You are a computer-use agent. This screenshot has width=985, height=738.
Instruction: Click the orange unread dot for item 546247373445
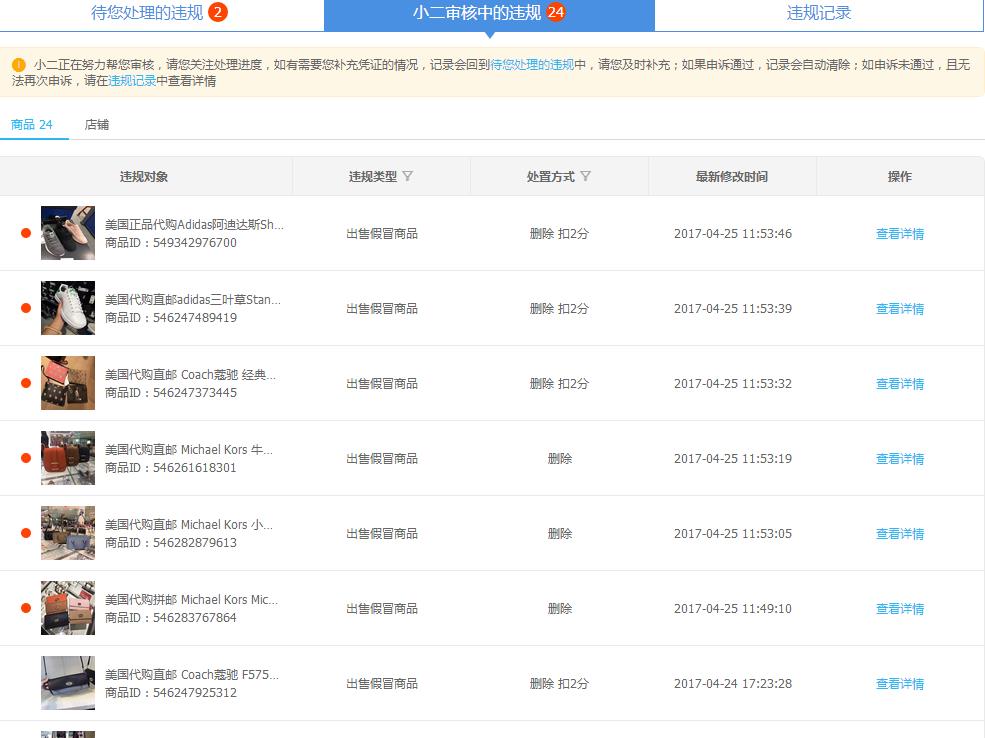pos(26,383)
